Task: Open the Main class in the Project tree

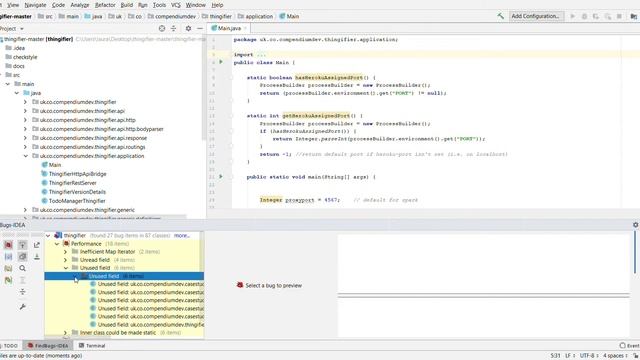Action: [55, 165]
